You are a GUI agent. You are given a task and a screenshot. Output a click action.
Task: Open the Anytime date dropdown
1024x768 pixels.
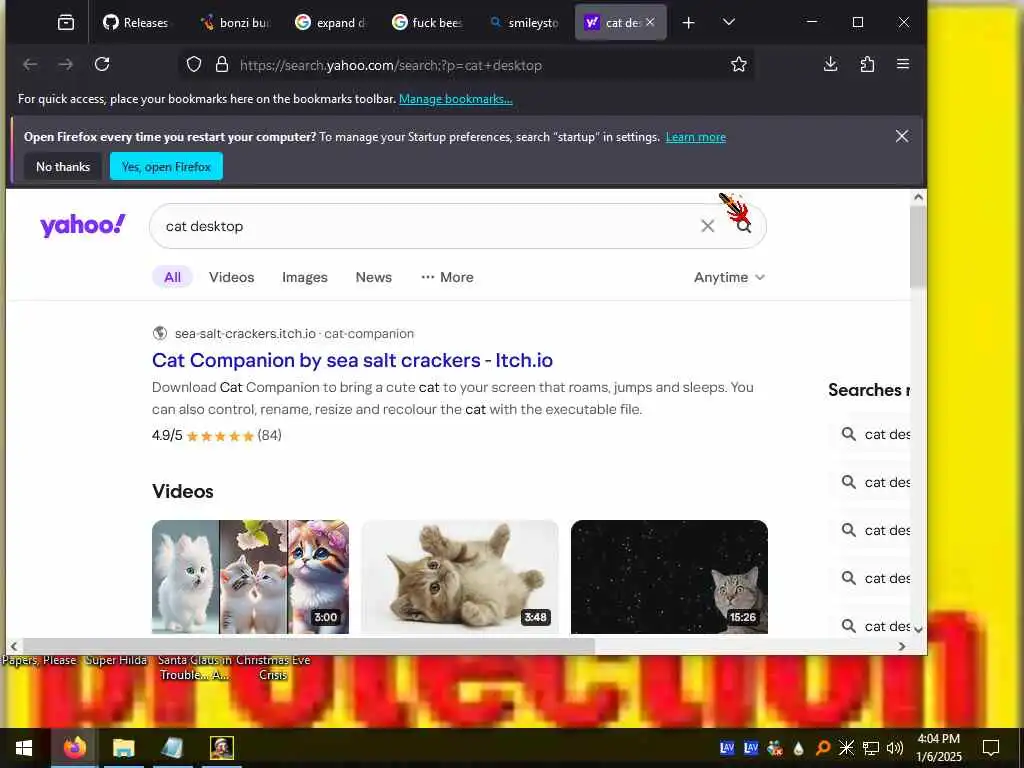(x=729, y=277)
